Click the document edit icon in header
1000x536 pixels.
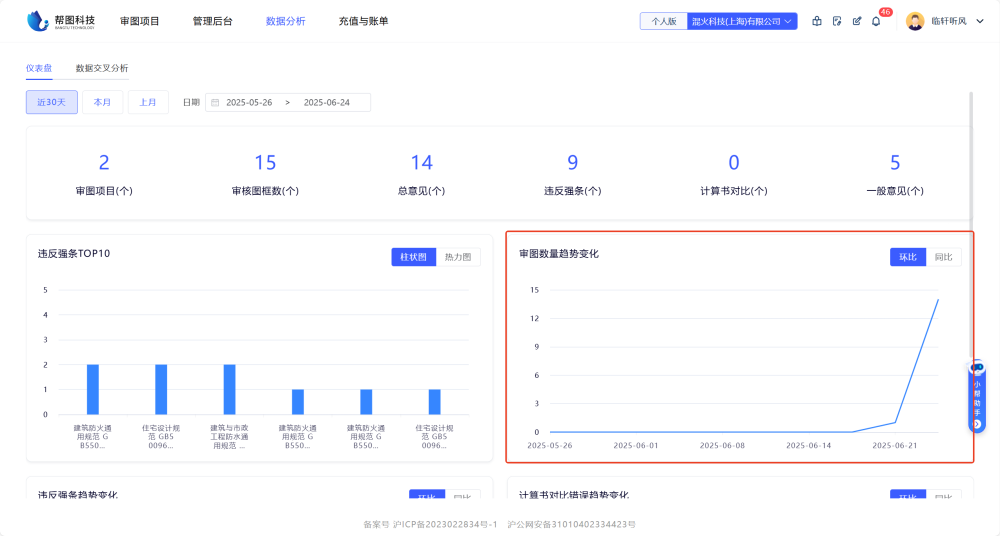[x=837, y=21]
